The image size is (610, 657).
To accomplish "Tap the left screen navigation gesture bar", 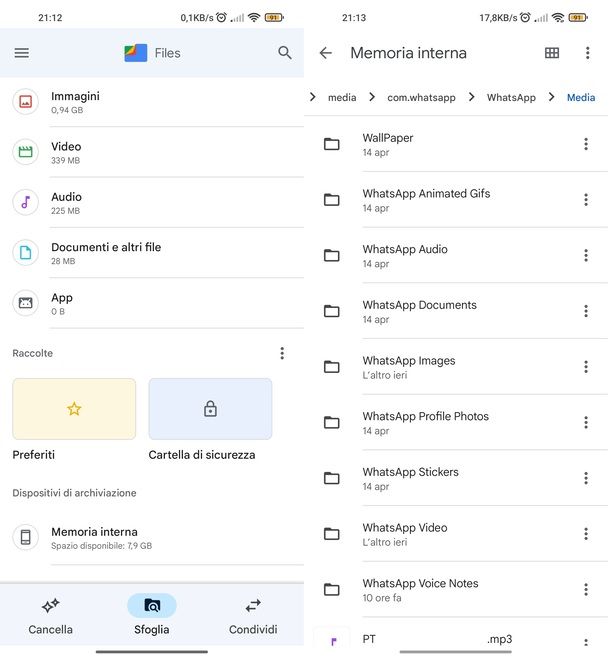I will [x=152, y=652].
